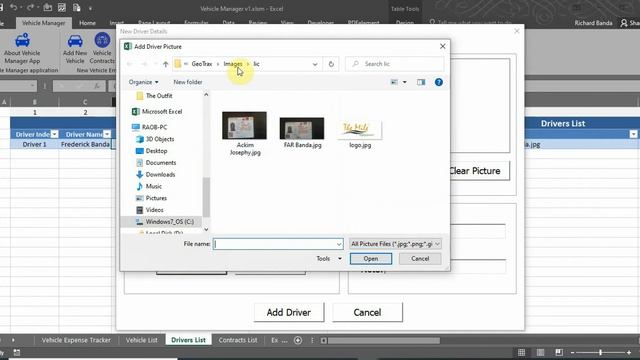640x360 pixels.
Task: Switch to Vehicle Expense Tracker sheet
Action: pyautogui.click(x=76, y=340)
